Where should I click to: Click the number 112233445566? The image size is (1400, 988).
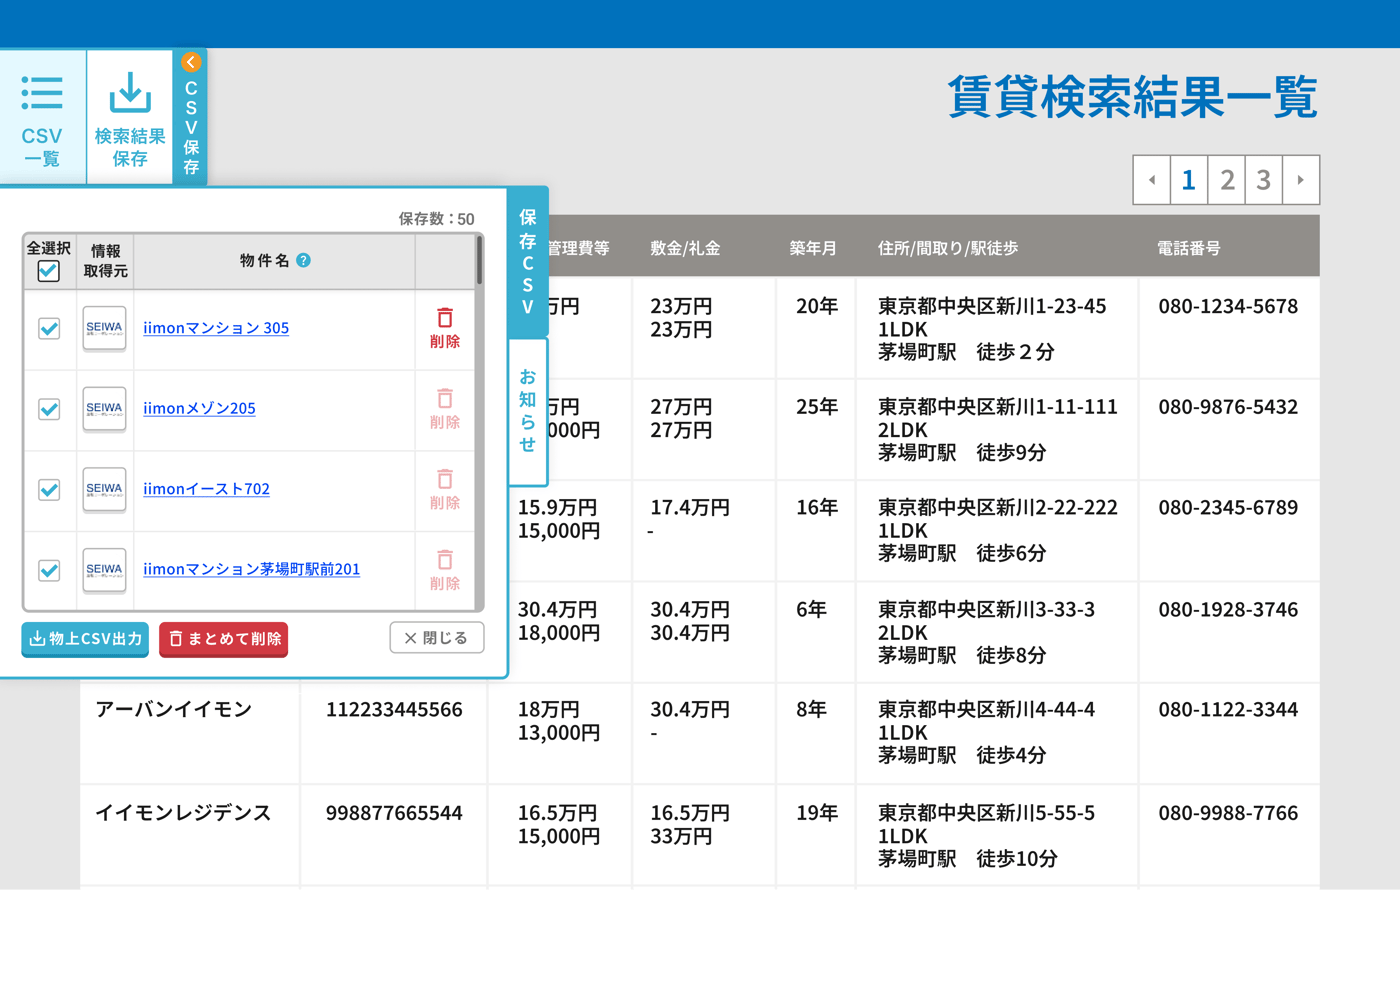coord(394,710)
